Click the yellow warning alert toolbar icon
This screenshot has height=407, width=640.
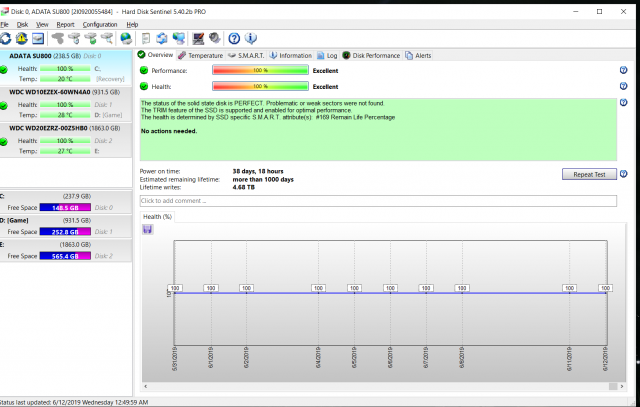pos(22,38)
